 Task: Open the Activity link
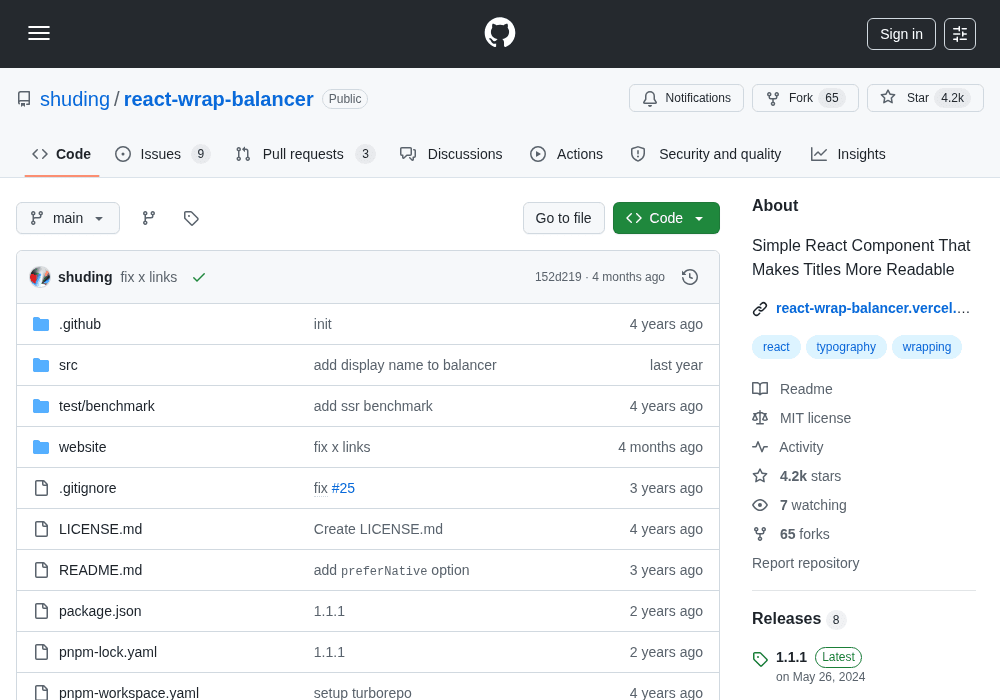801,447
